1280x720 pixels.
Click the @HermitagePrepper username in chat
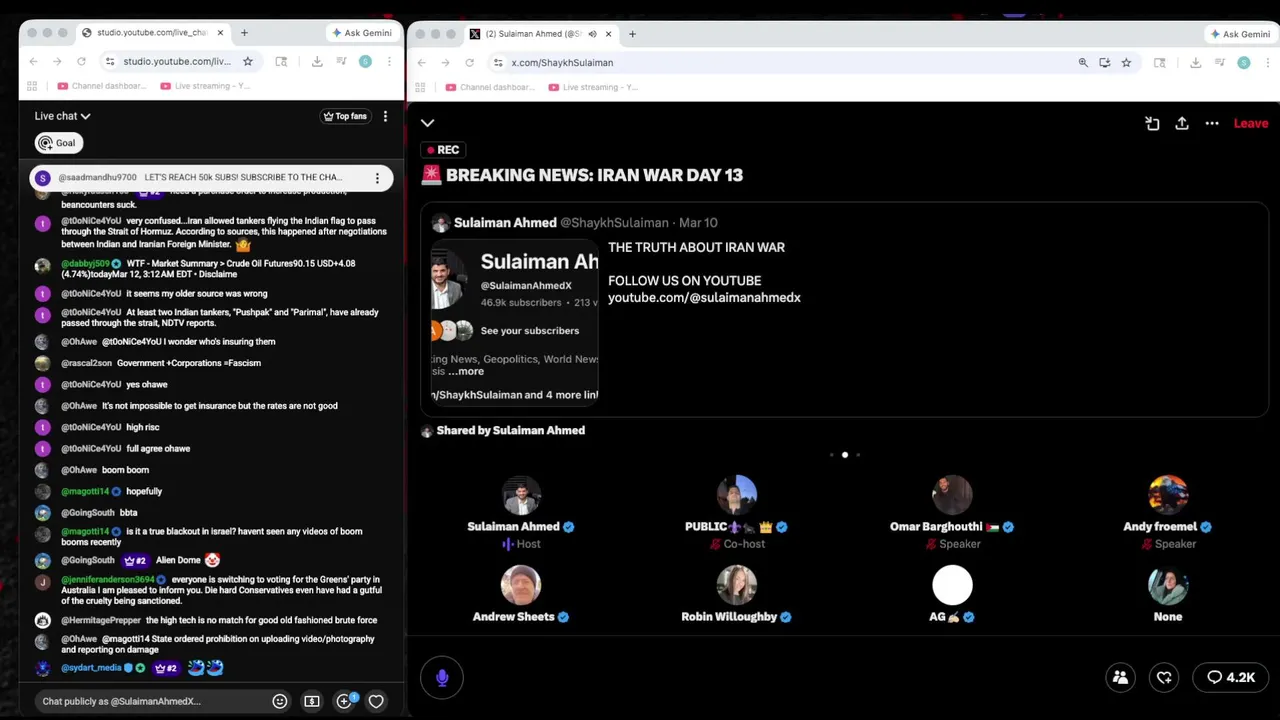pos(101,620)
